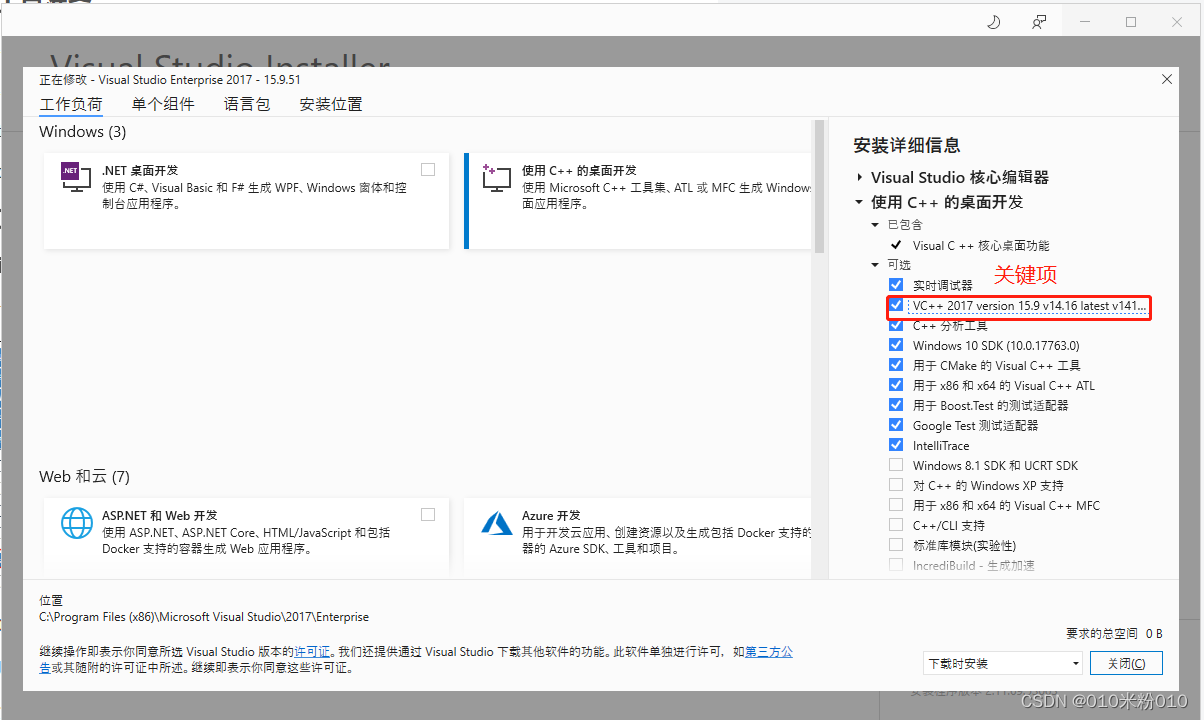Click the 安装详细信息 heading
The width and height of the screenshot is (1204, 720).
coord(907,145)
